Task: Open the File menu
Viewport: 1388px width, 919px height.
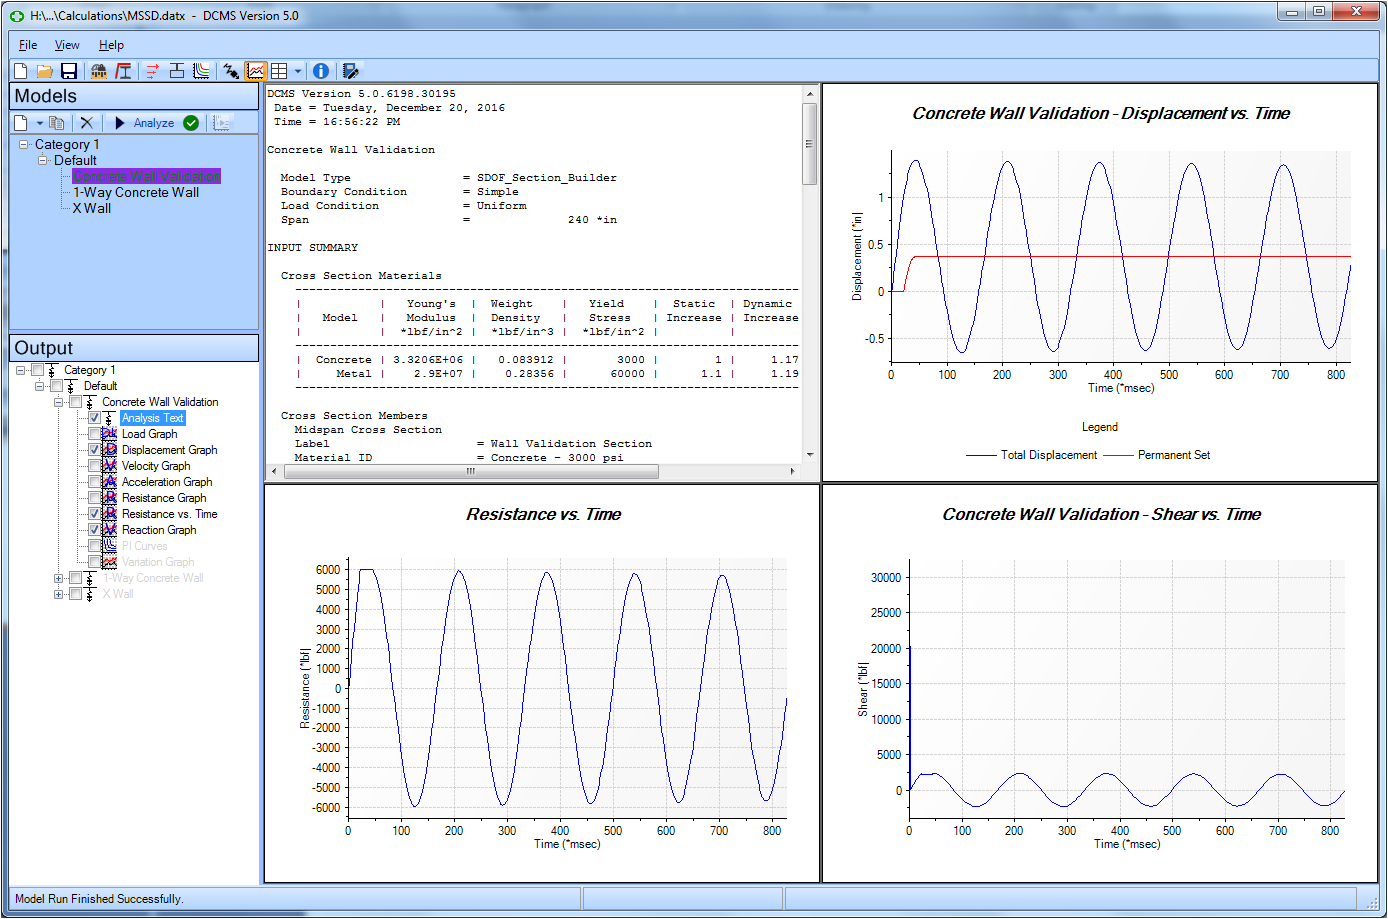Action: click(x=28, y=45)
